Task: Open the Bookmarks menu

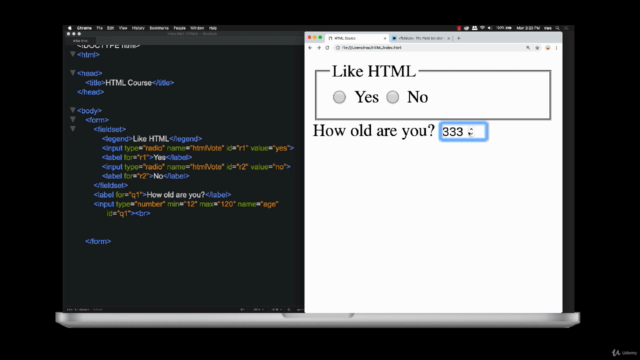Action: pos(159,28)
